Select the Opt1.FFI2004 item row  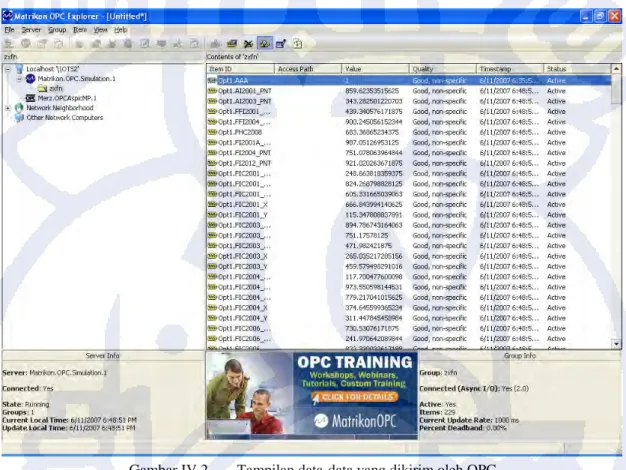[409, 122]
